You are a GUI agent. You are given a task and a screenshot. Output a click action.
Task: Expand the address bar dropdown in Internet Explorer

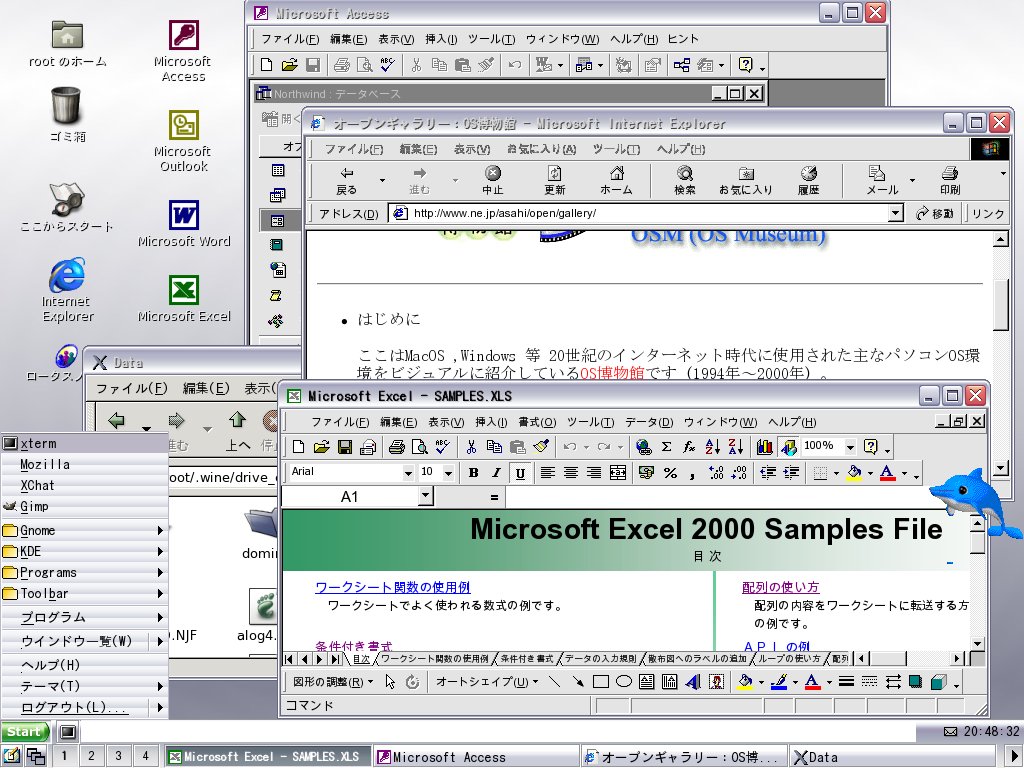coord(895,213)
